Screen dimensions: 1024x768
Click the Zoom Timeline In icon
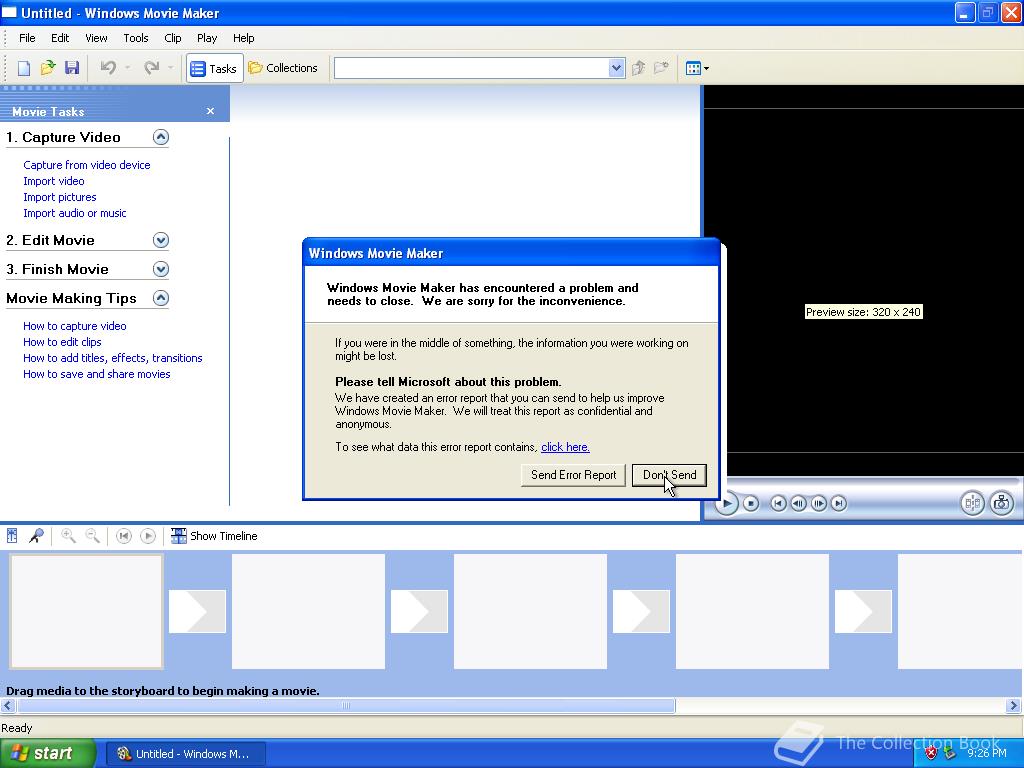coord(68,536)
